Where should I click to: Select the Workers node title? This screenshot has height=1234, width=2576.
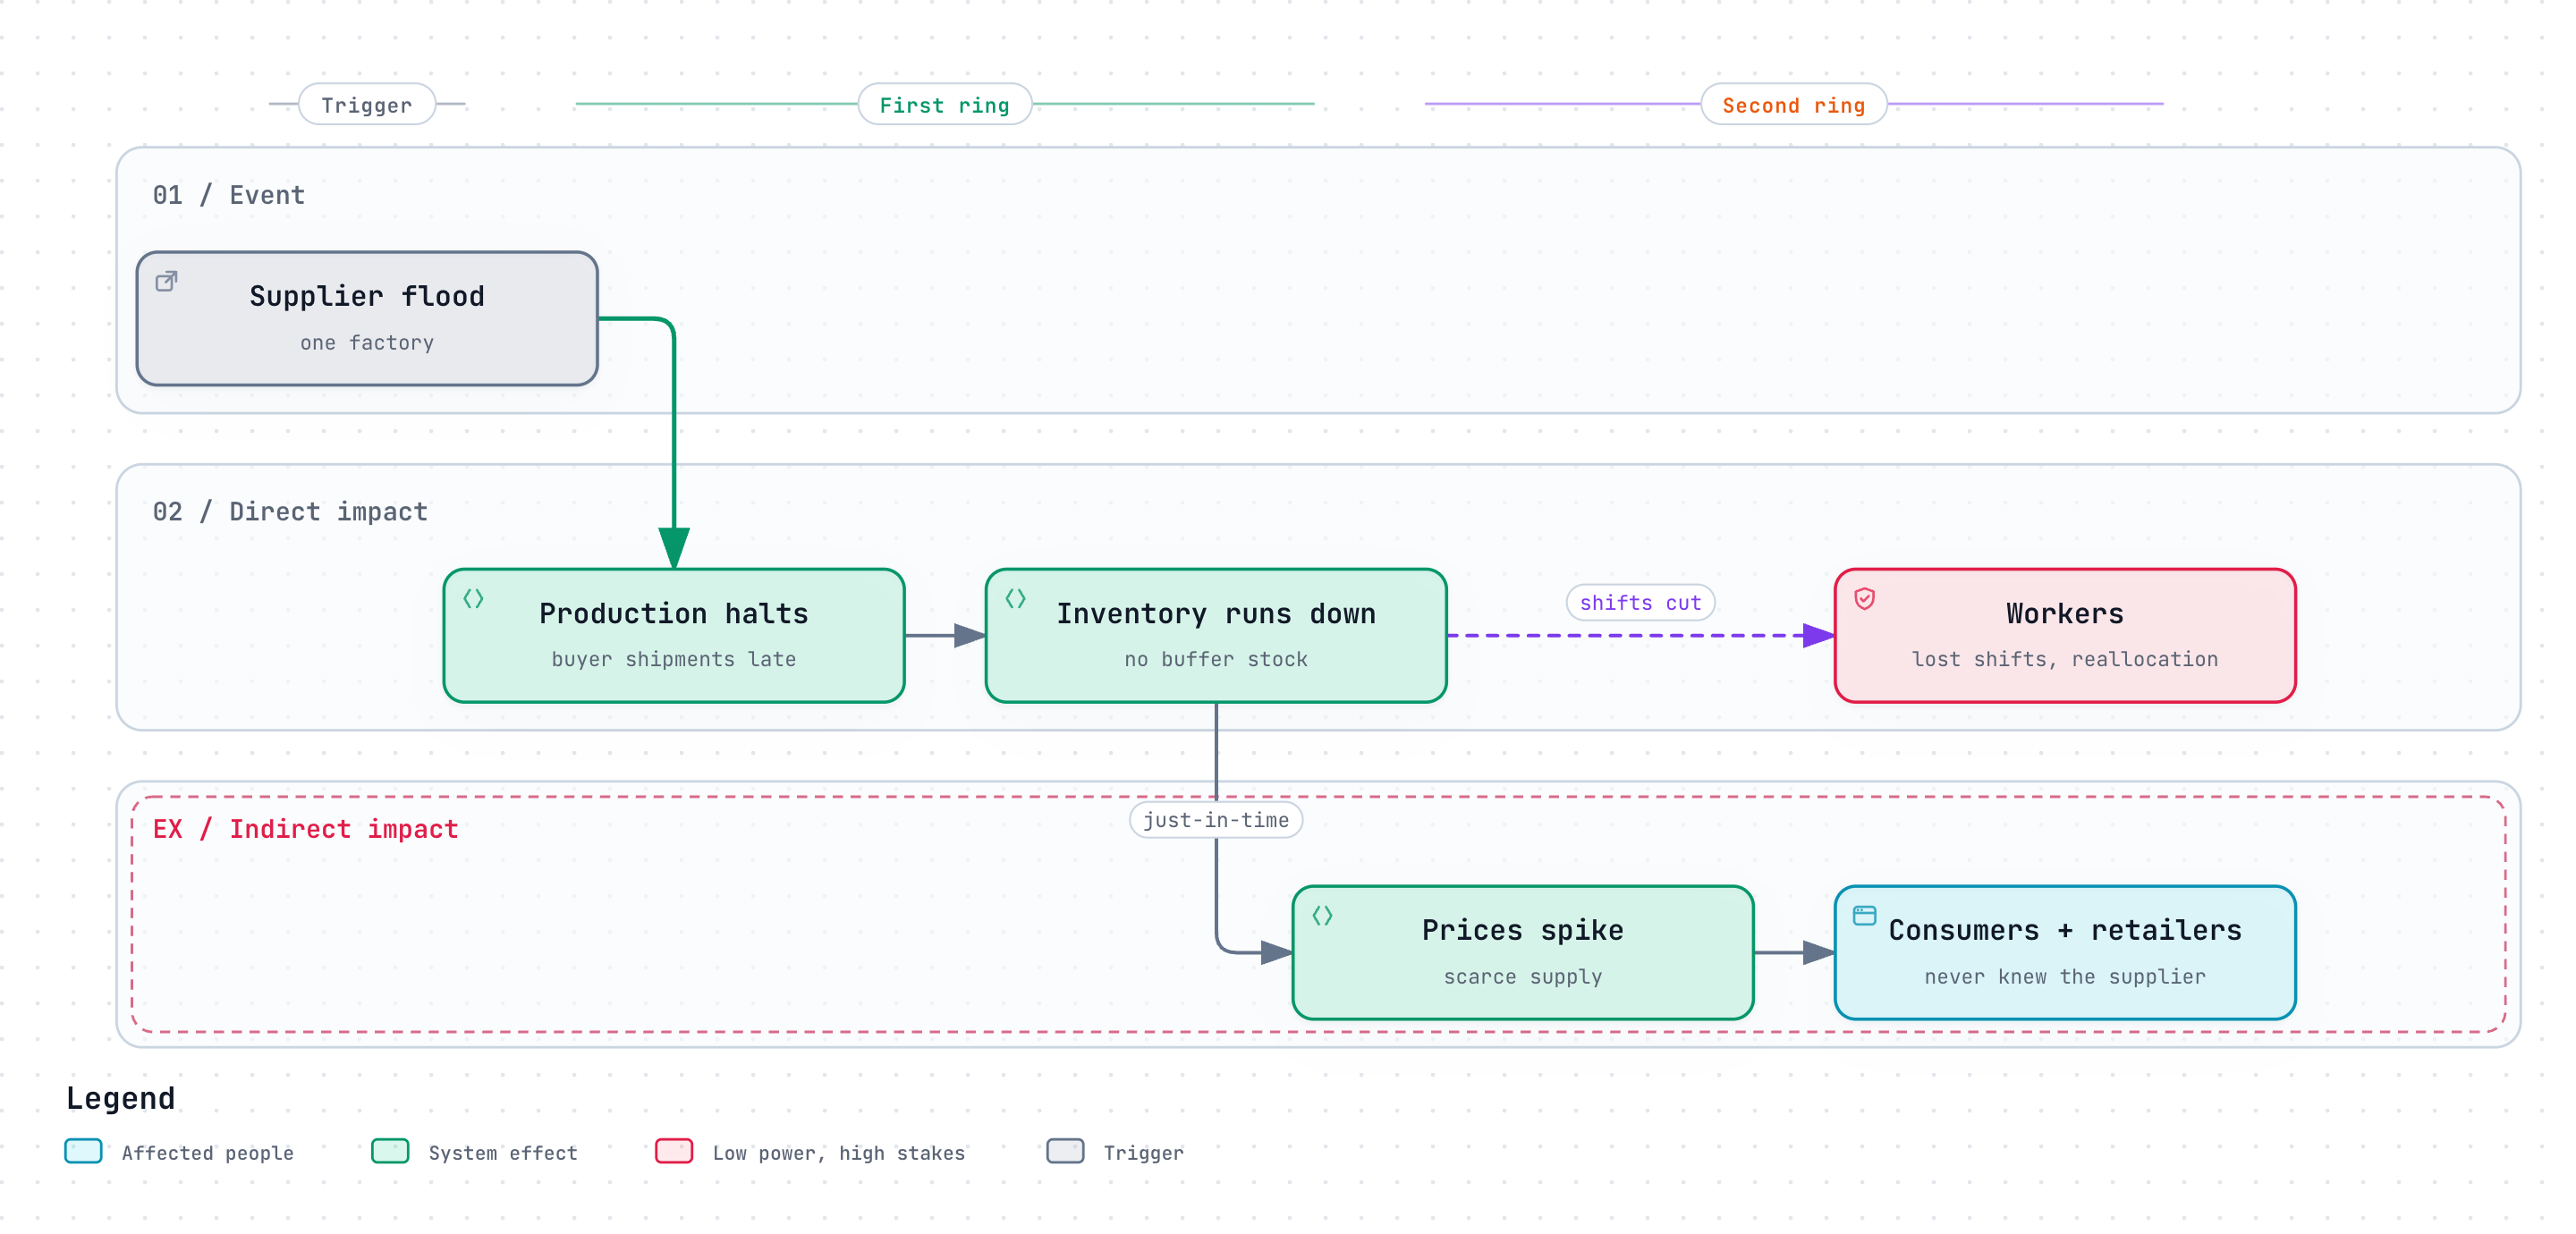pyautogui.click(x=2065, y=613)
